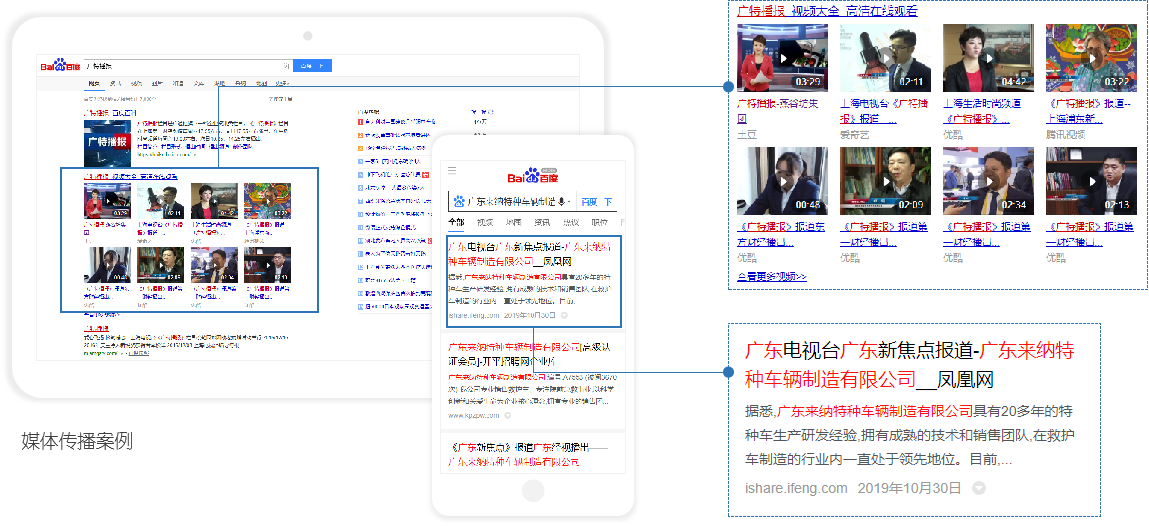
Task: Click the 腾讯视频 source label
Action: pyautogui.click(x=1065, y=135)
